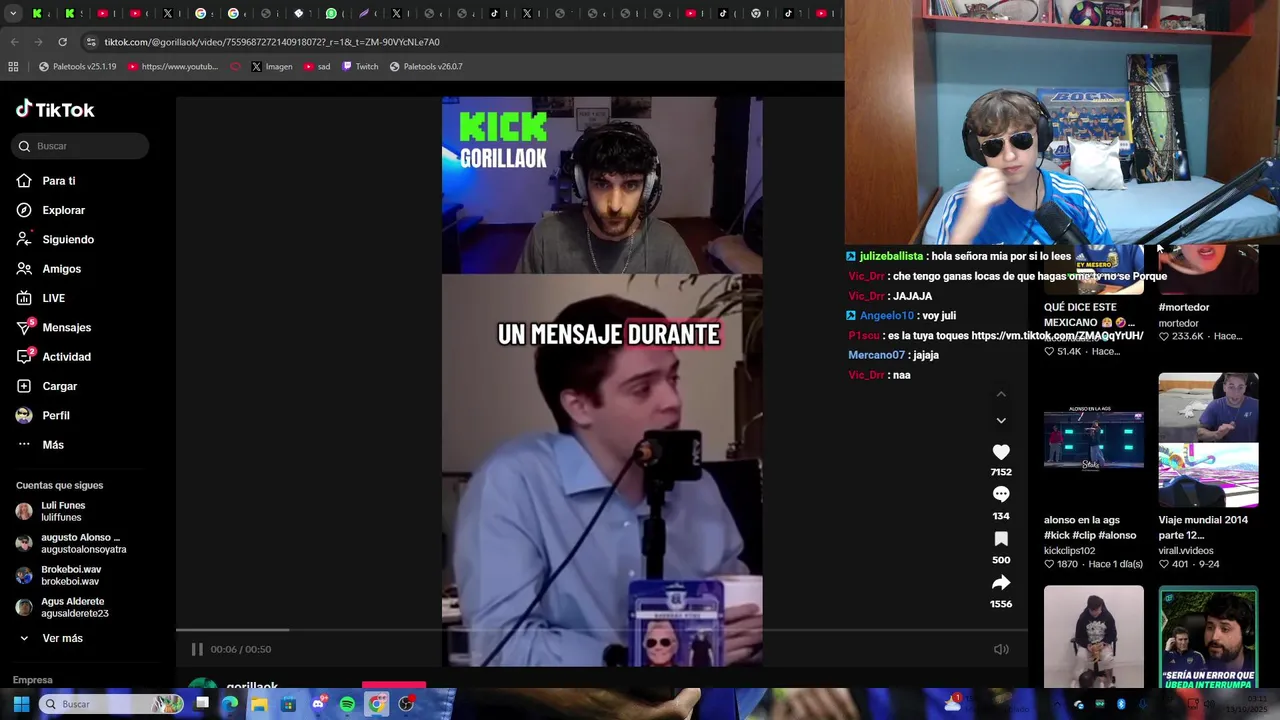Seek along the video progress bar

[602, 630]
